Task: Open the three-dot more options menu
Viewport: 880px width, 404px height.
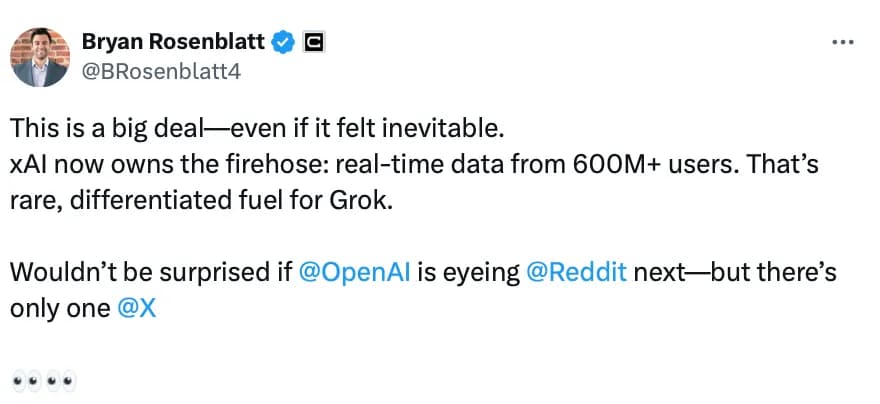Action: (843, 43)
